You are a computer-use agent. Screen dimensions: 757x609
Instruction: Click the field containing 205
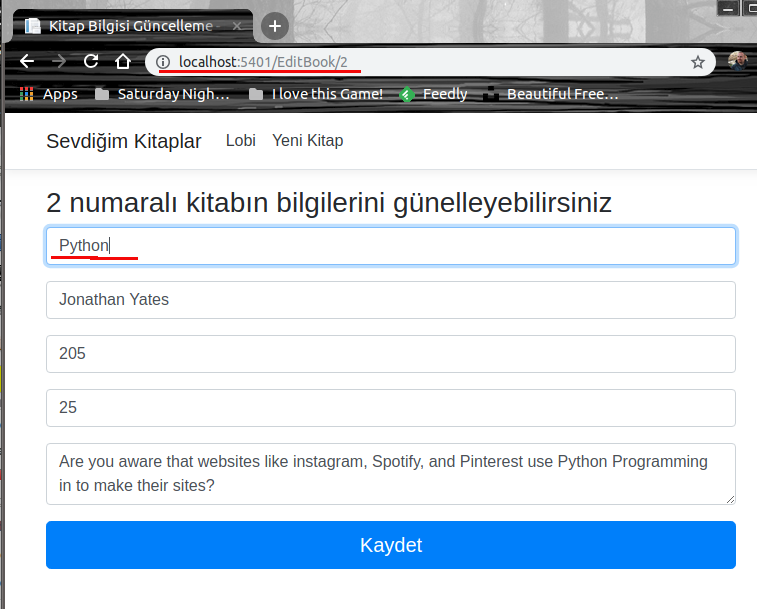tap(391, 354)
